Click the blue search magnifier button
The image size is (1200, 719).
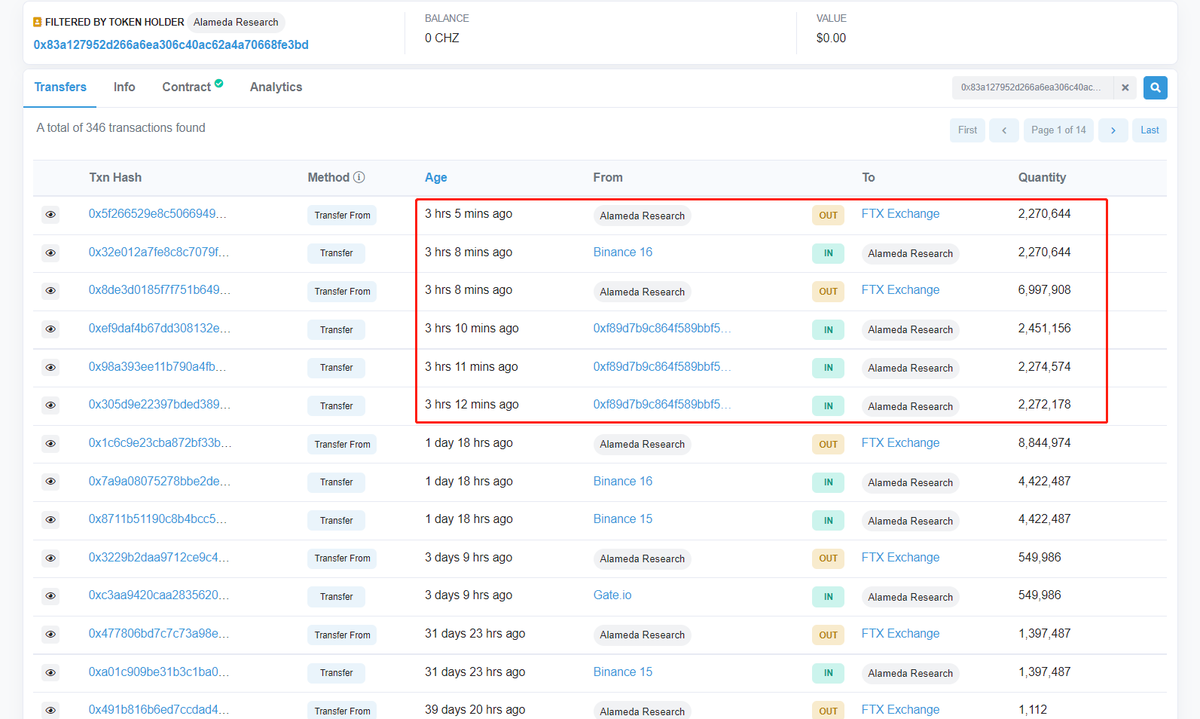(1155, 88)
